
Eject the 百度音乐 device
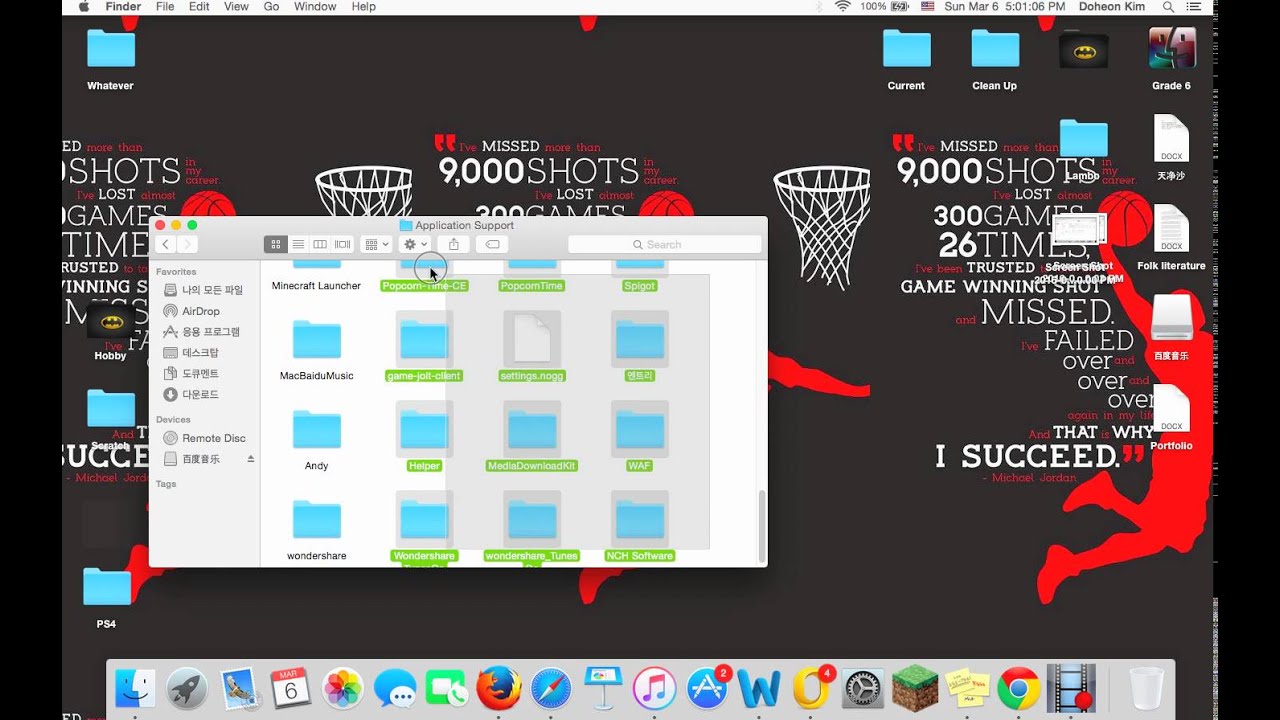point(251,459)
